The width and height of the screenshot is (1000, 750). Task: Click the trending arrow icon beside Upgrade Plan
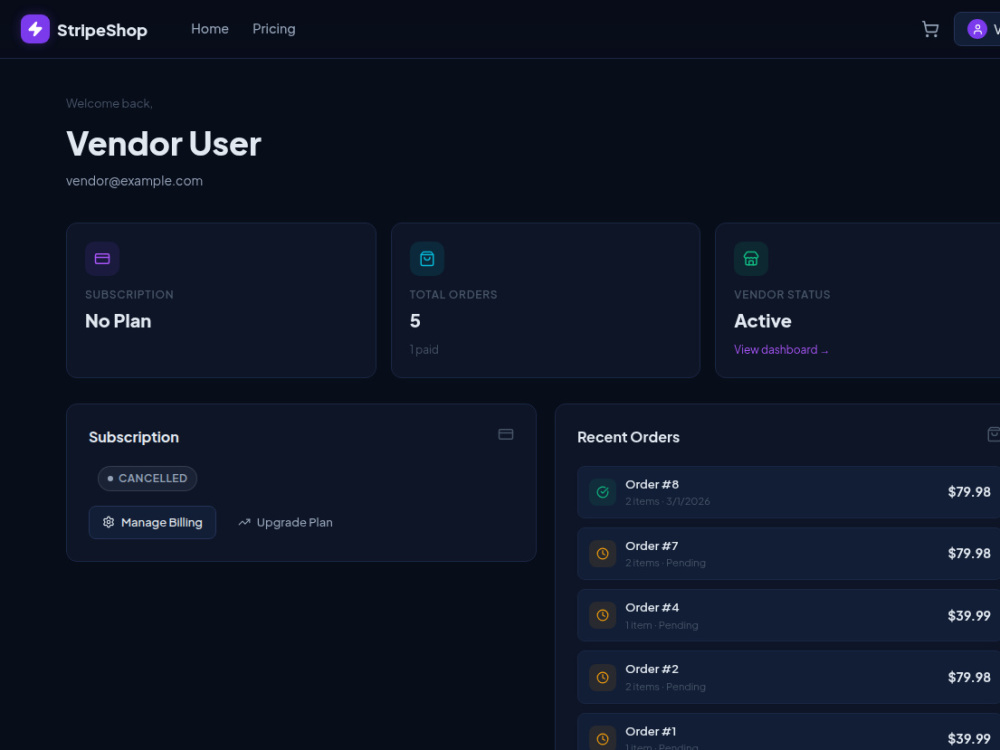pos(244,522)
